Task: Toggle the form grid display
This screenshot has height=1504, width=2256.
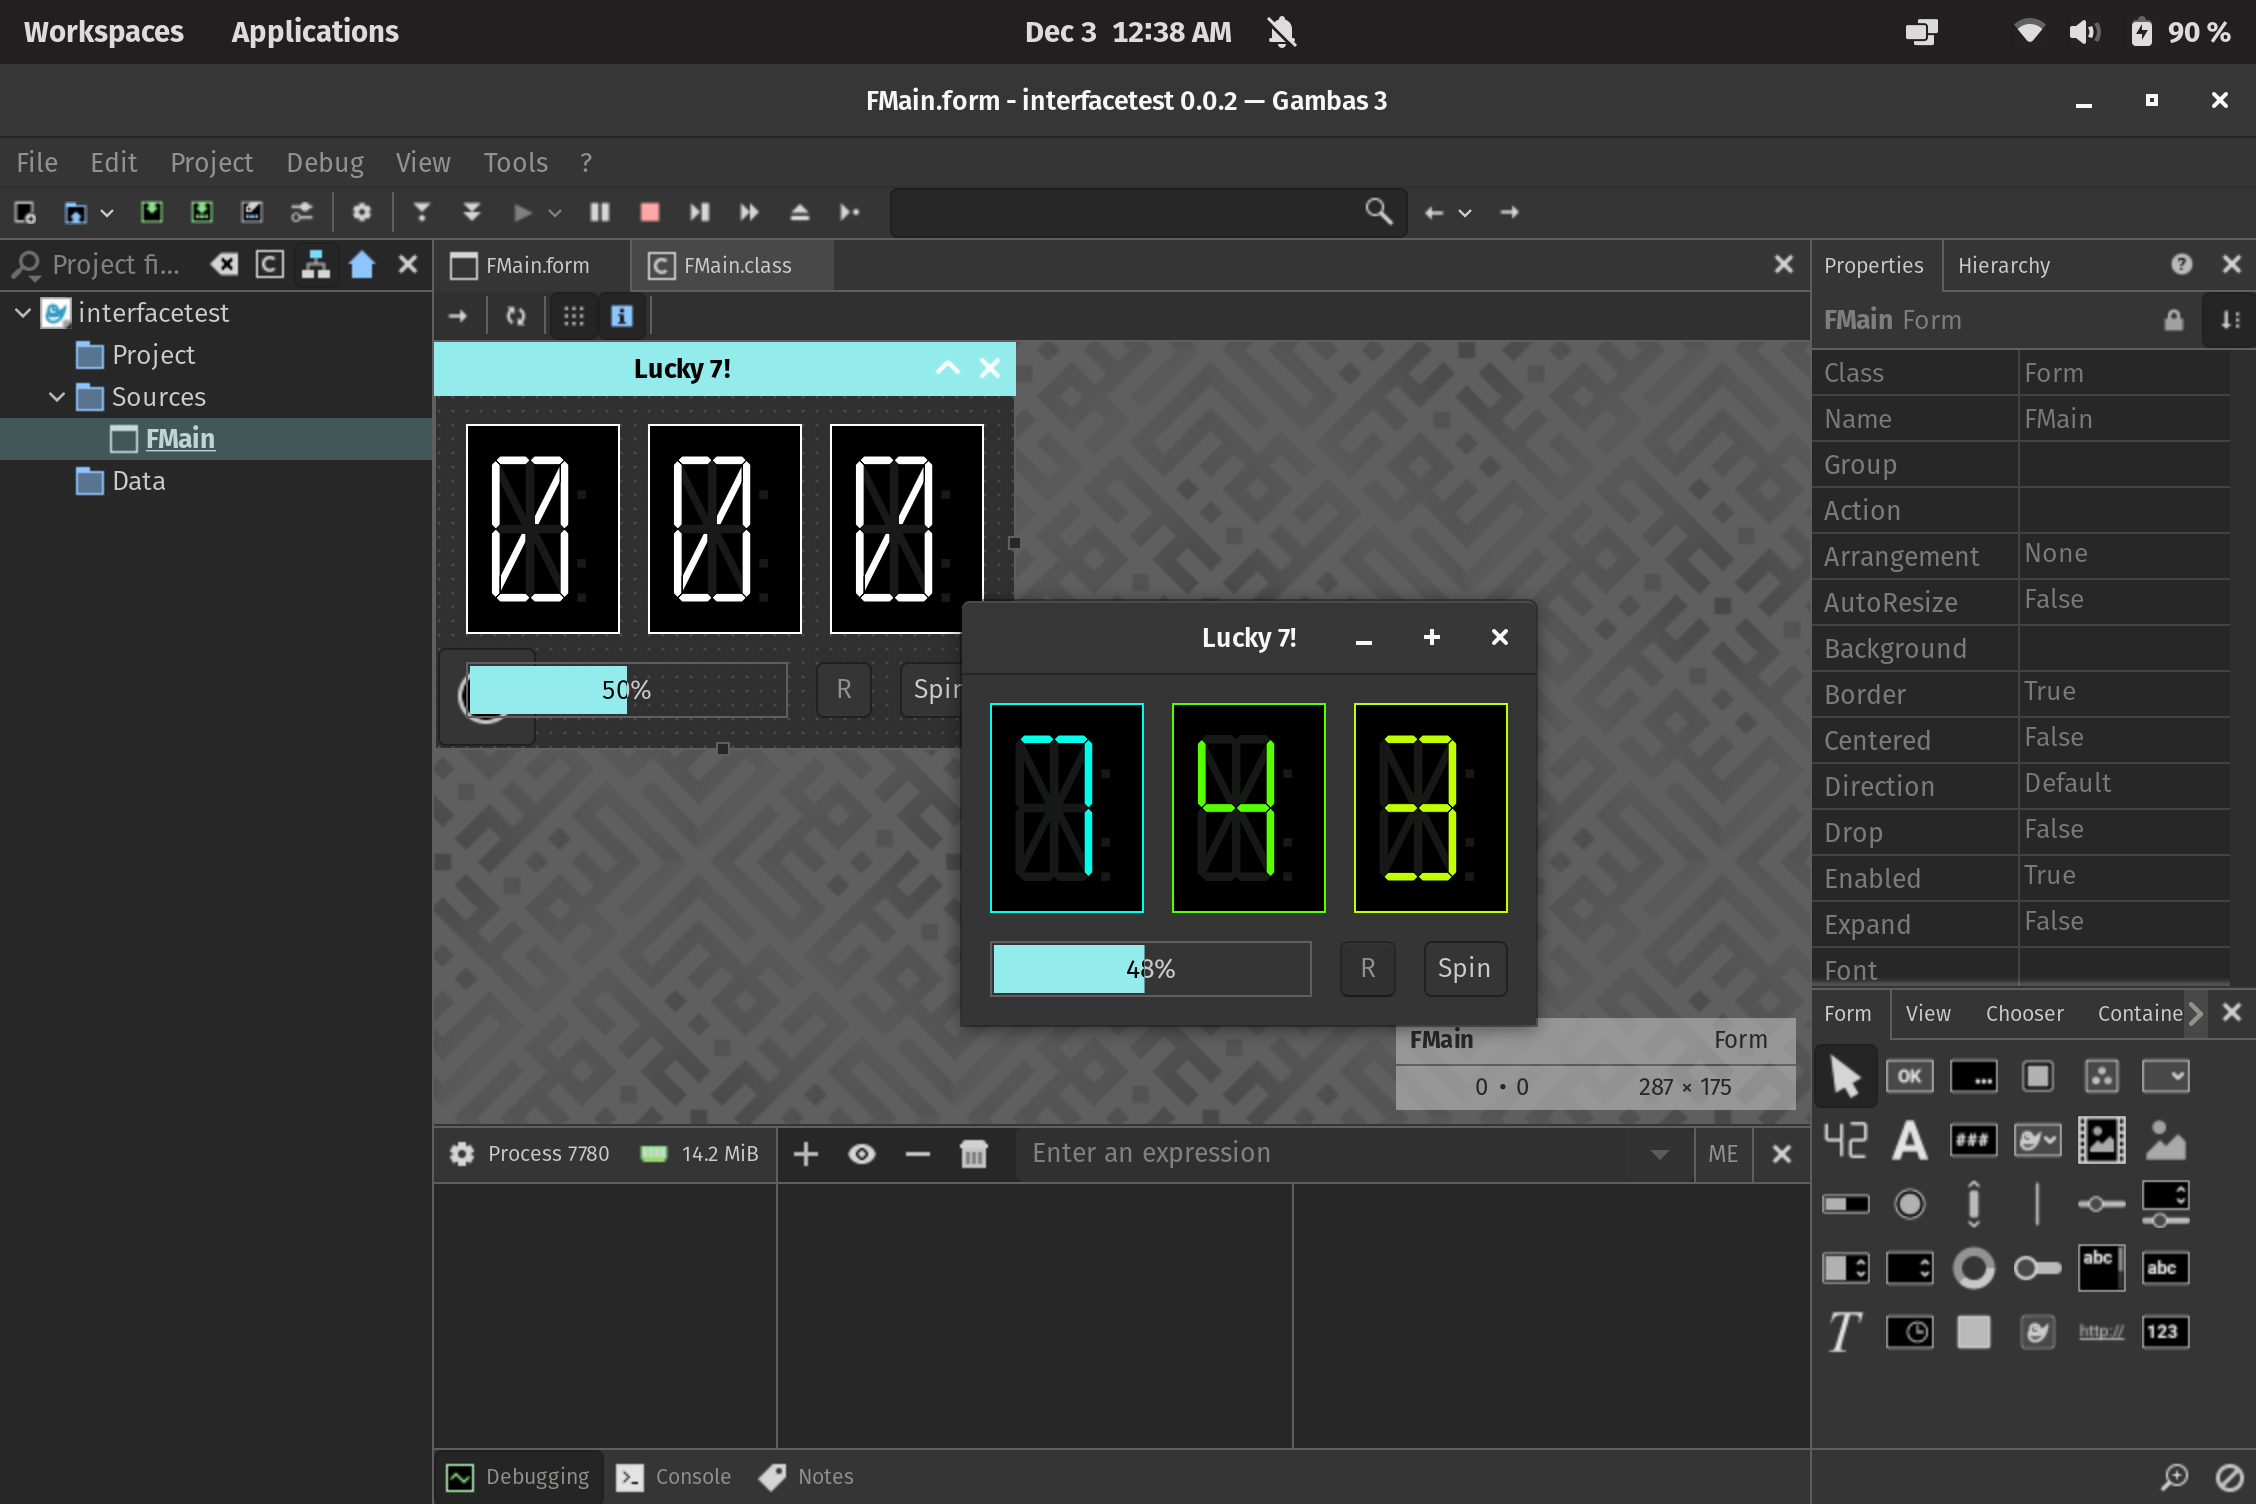Action: click(x=573, y=316)
